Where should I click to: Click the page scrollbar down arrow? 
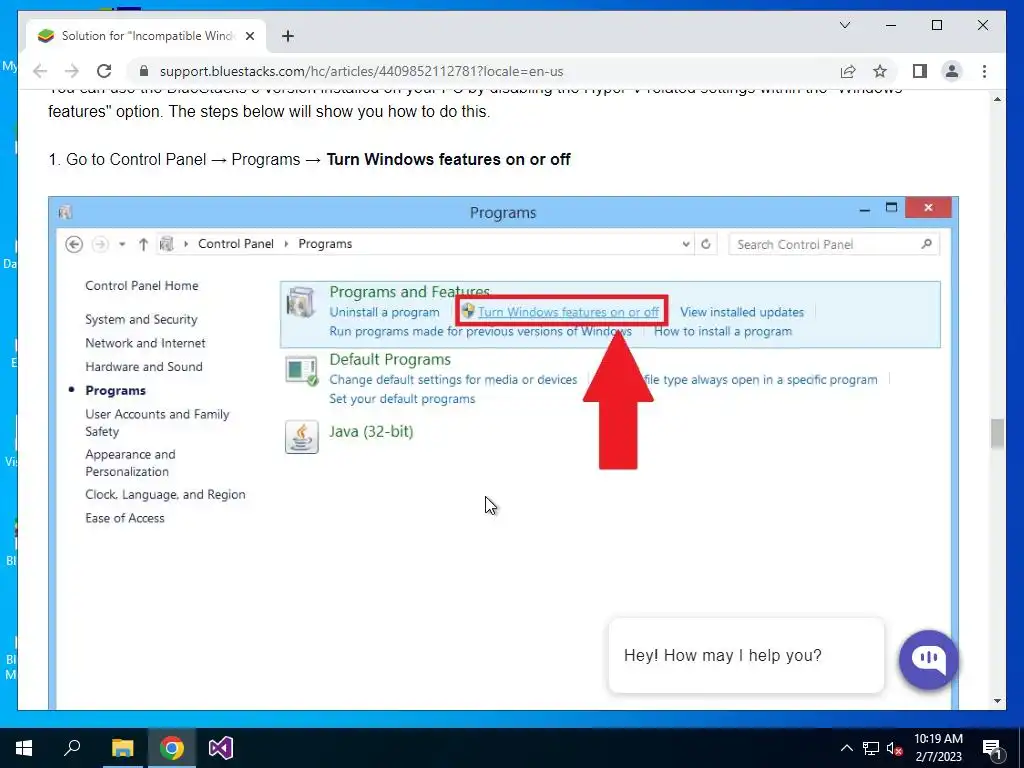tap(997, 701)
